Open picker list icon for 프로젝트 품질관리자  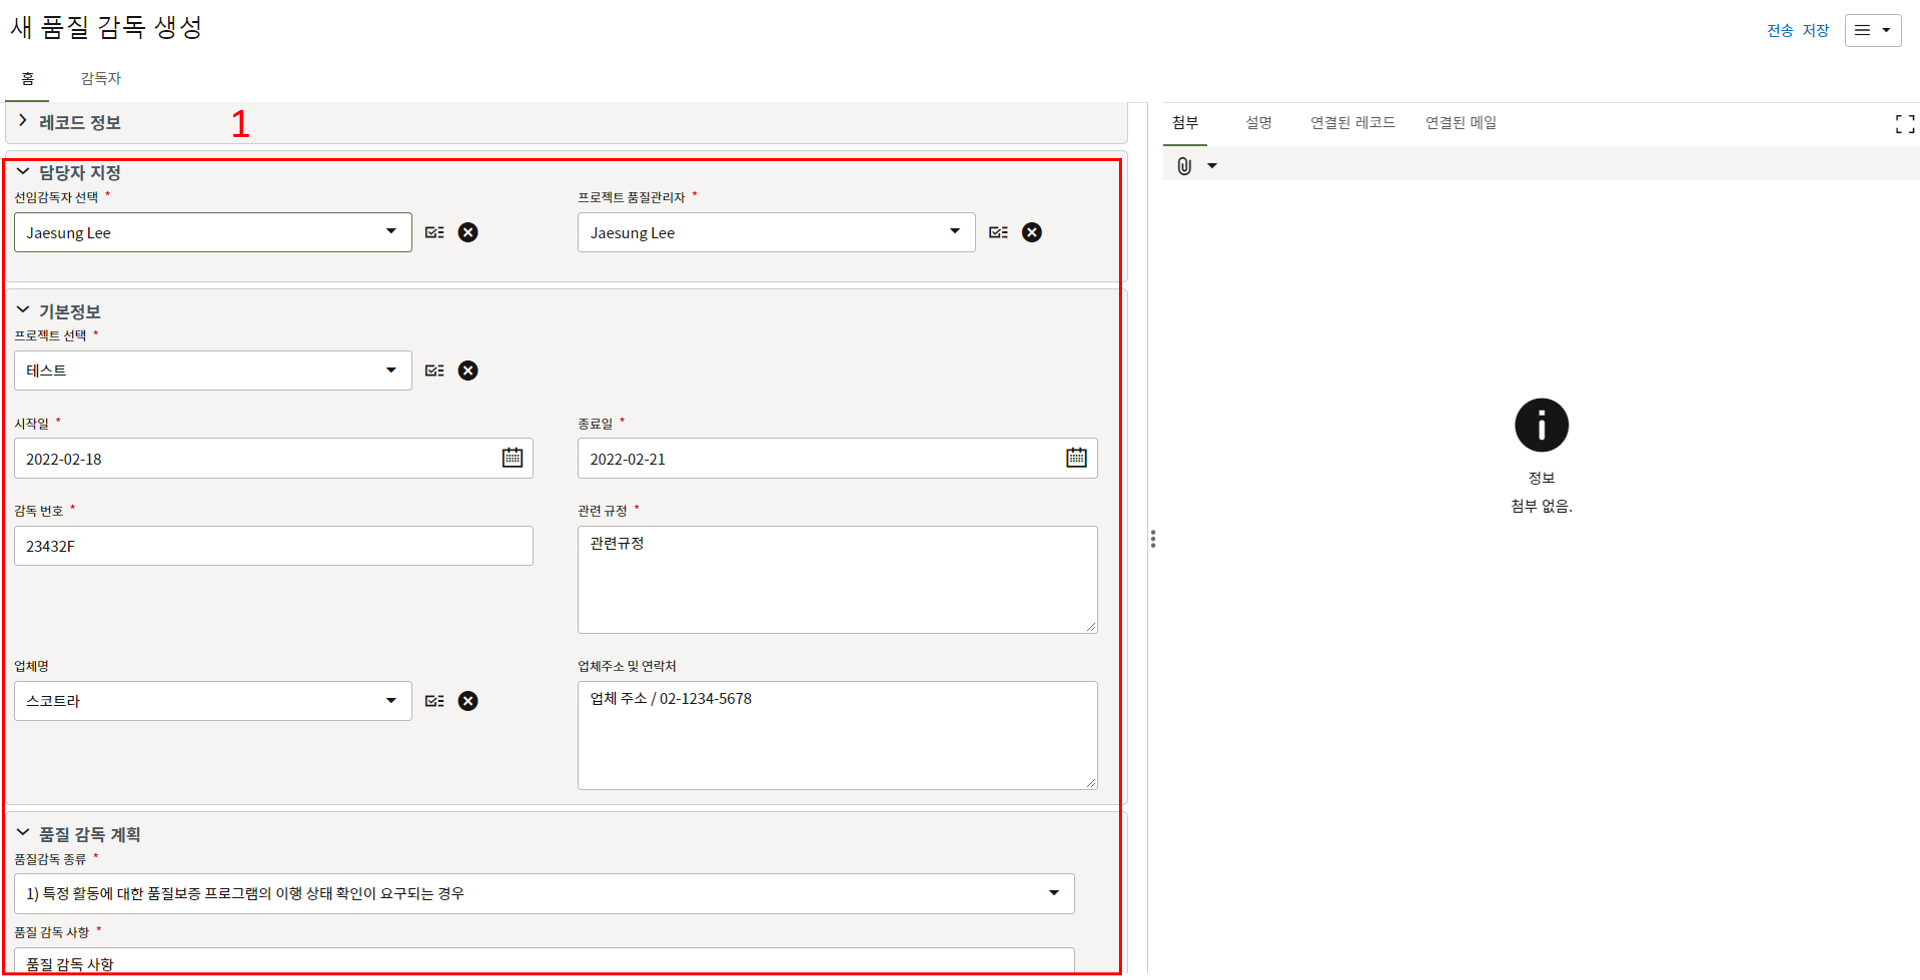coord(998,232)
